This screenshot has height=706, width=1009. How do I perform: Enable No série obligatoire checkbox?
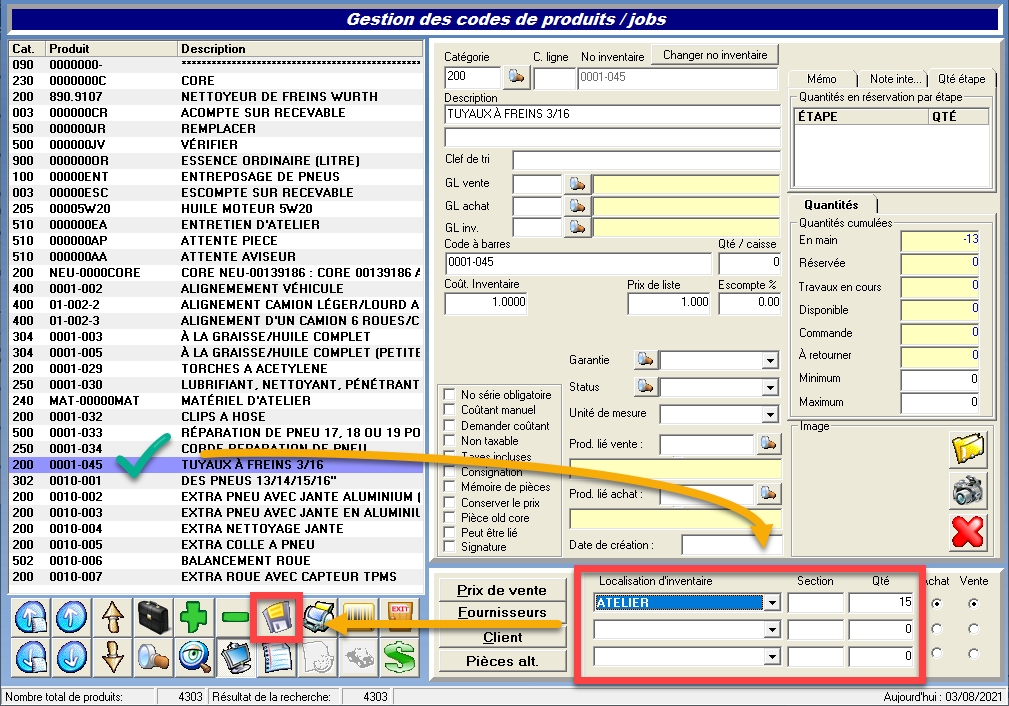pos(450,395)
